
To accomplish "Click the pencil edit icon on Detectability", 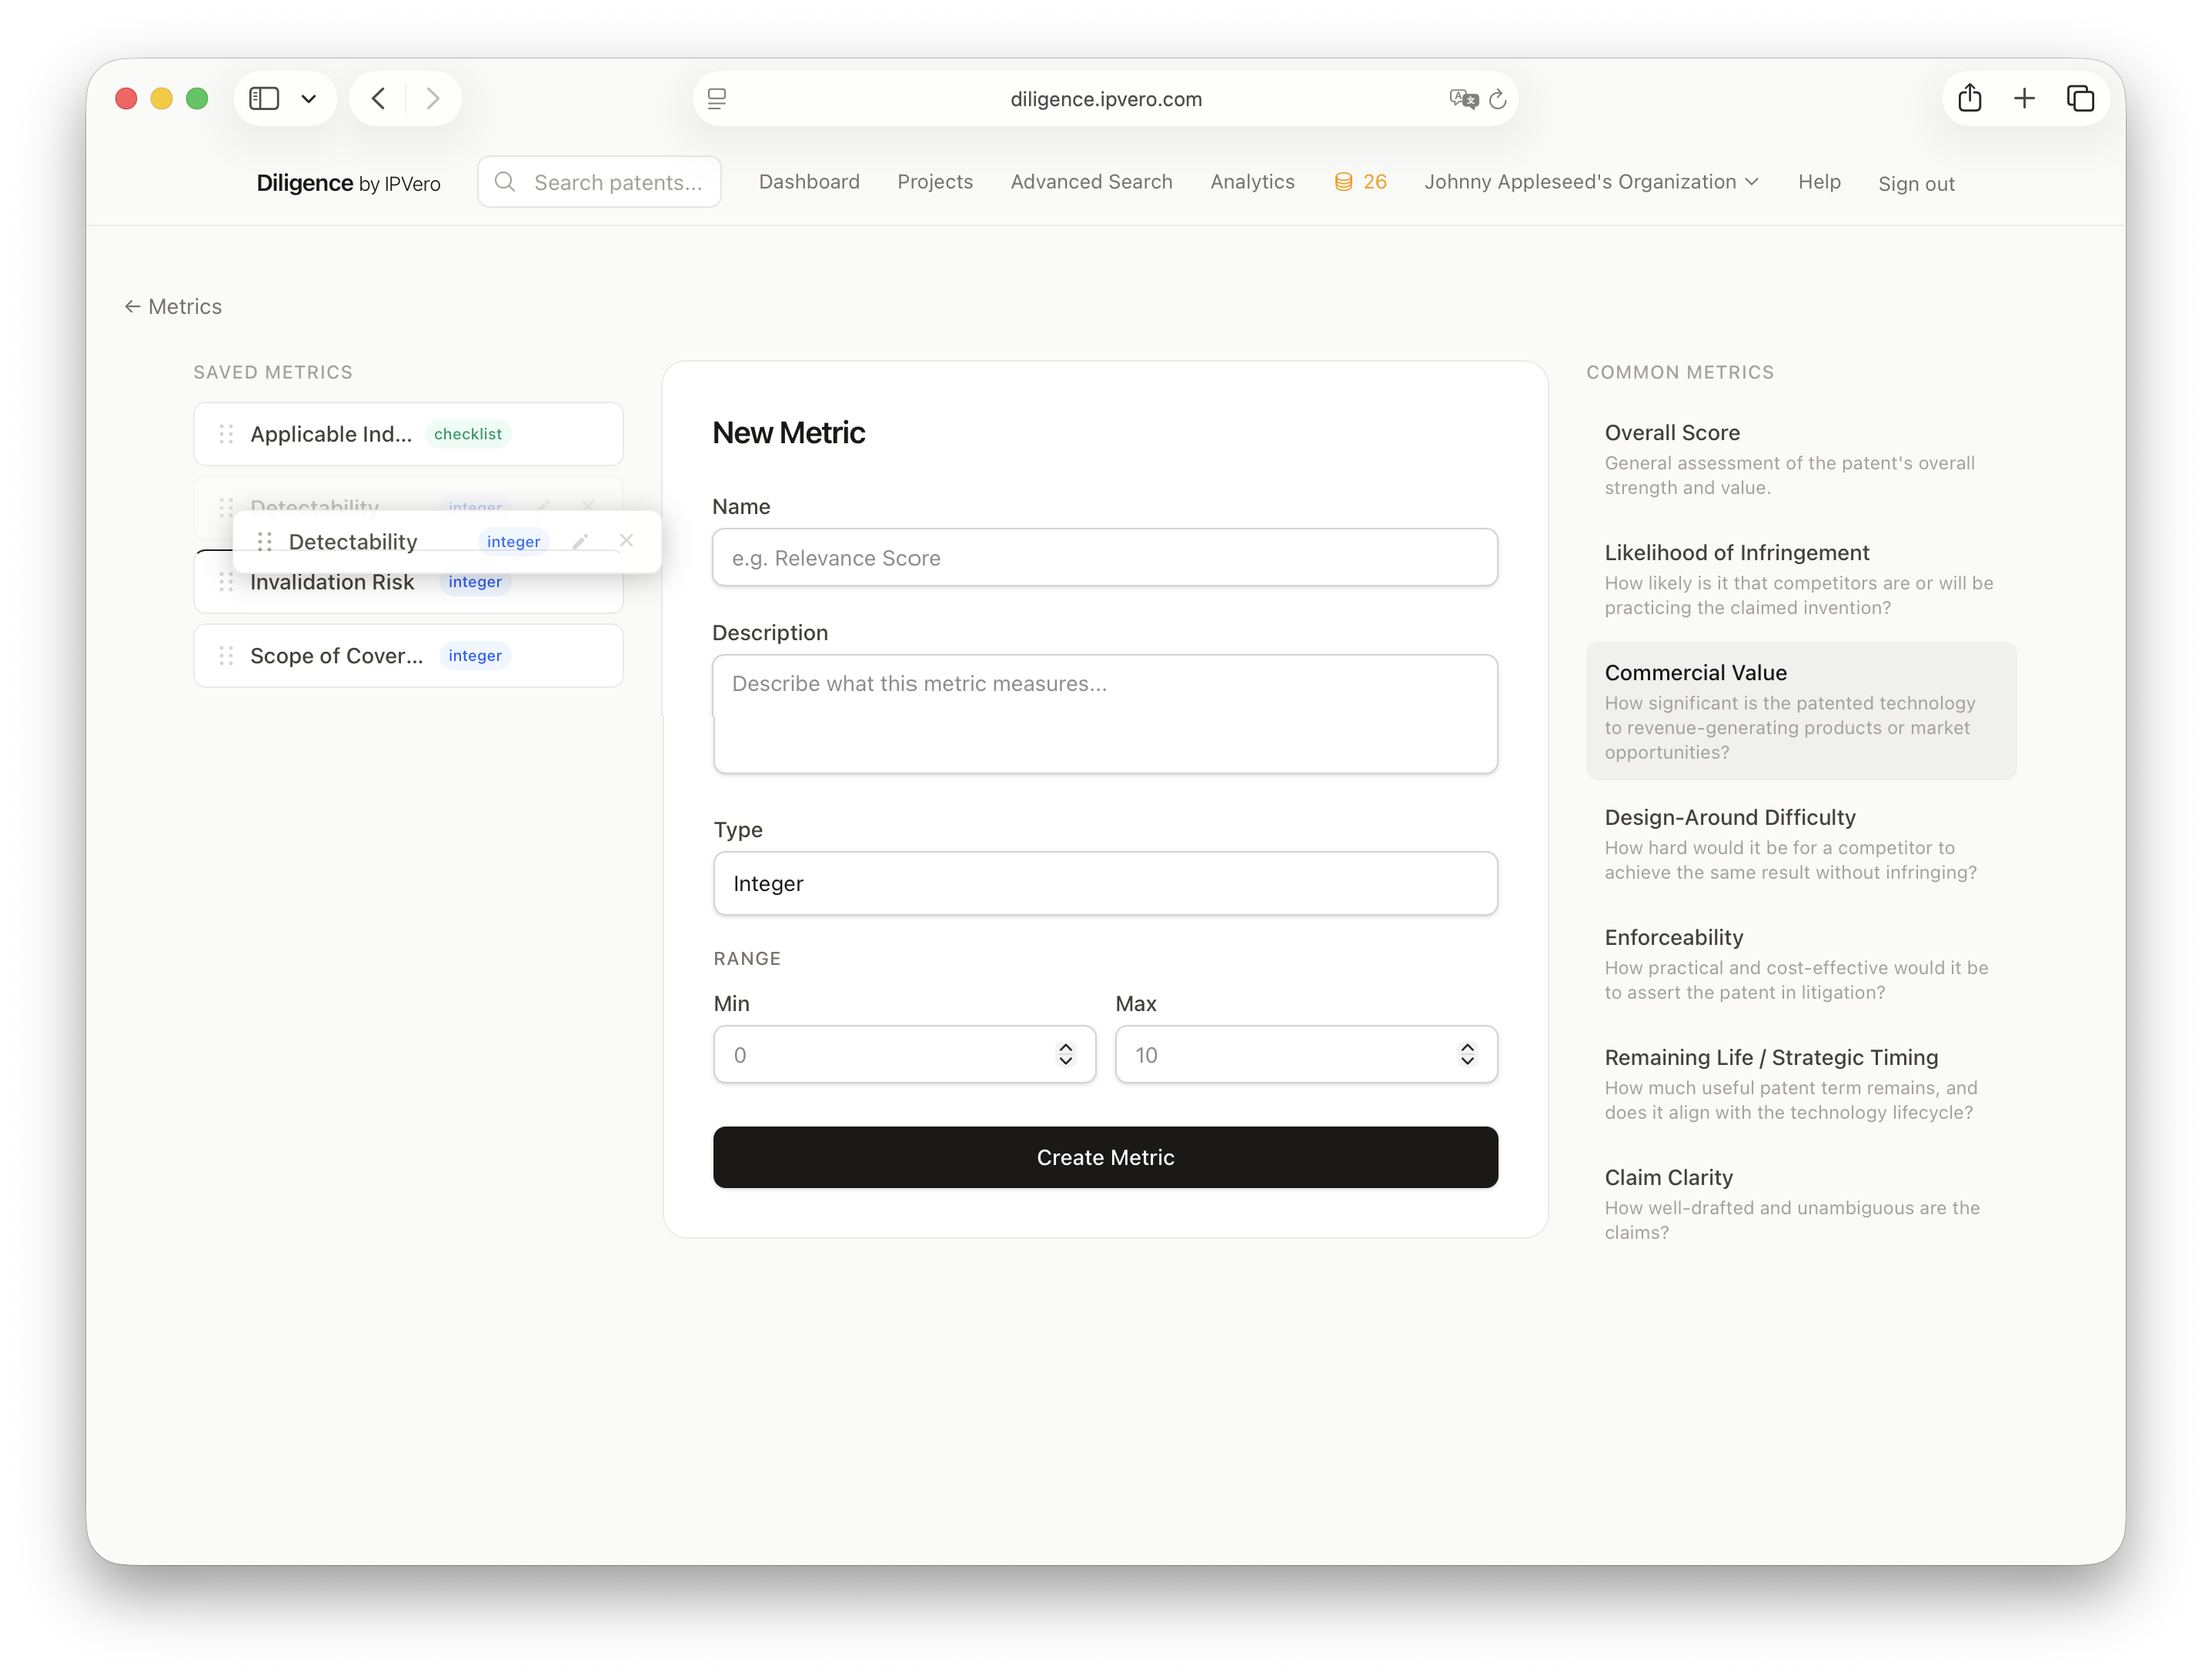I will click(580, 541).
